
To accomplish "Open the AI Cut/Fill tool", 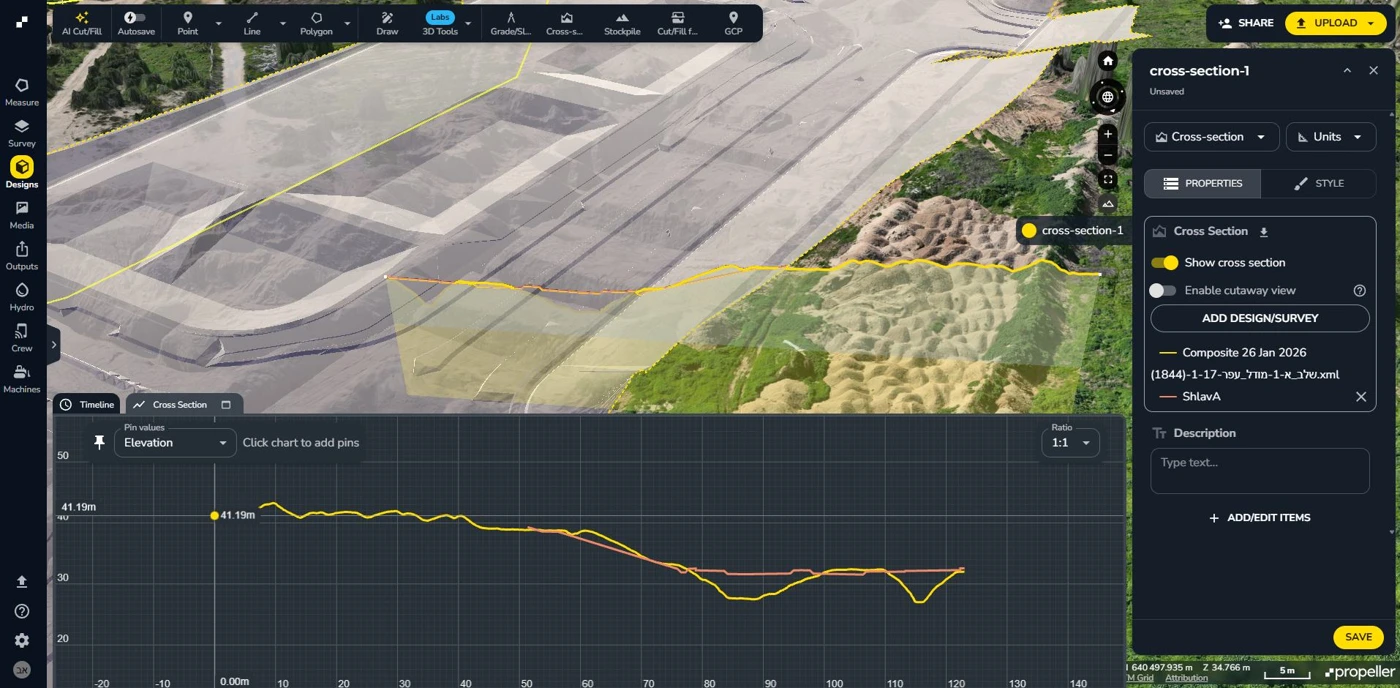I will [82, 23].
